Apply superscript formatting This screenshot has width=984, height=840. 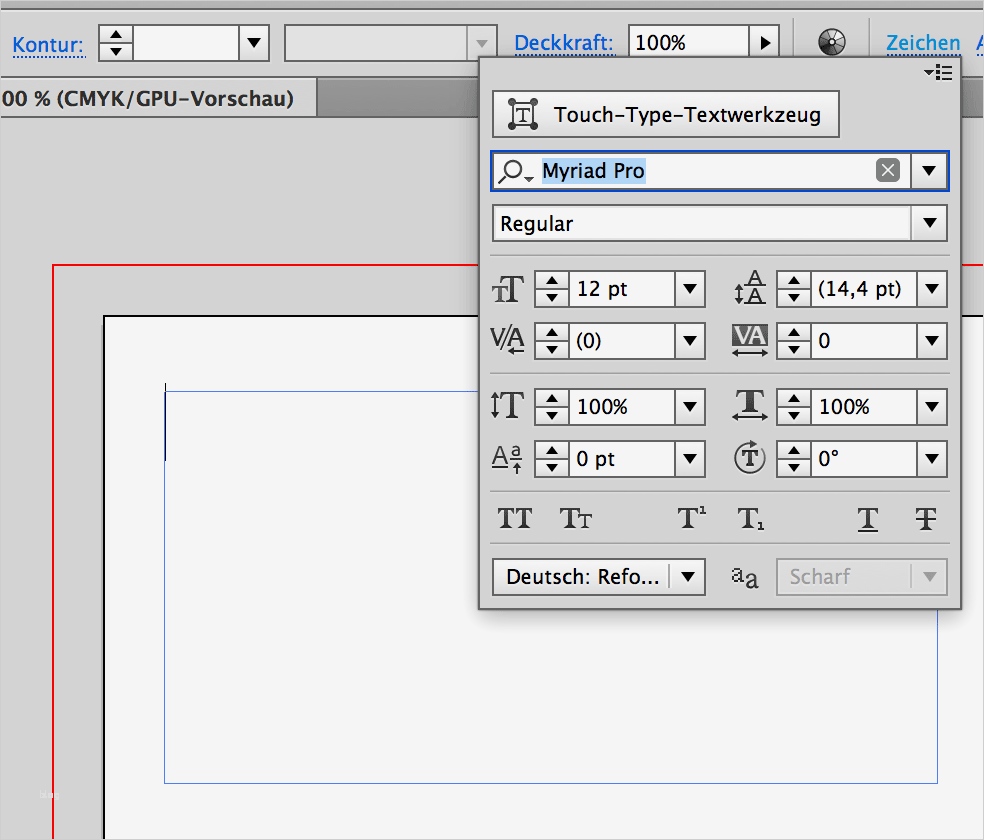tap(690, 518)
